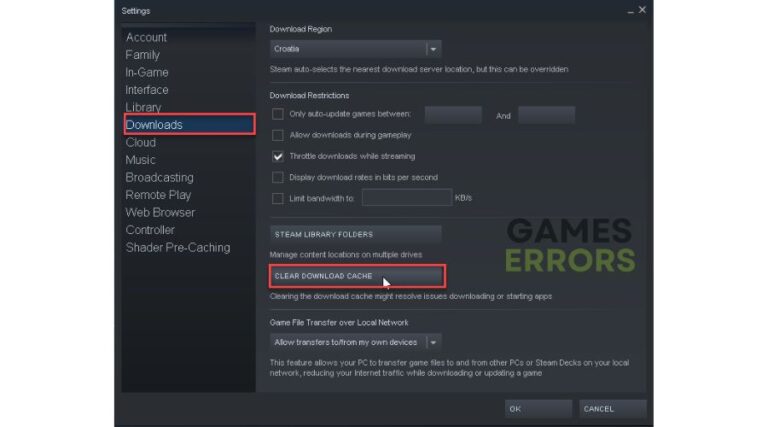Enable the Limit bandwidth to checkbox
This screenshot has height=427, width=768.
coord(278,198)
